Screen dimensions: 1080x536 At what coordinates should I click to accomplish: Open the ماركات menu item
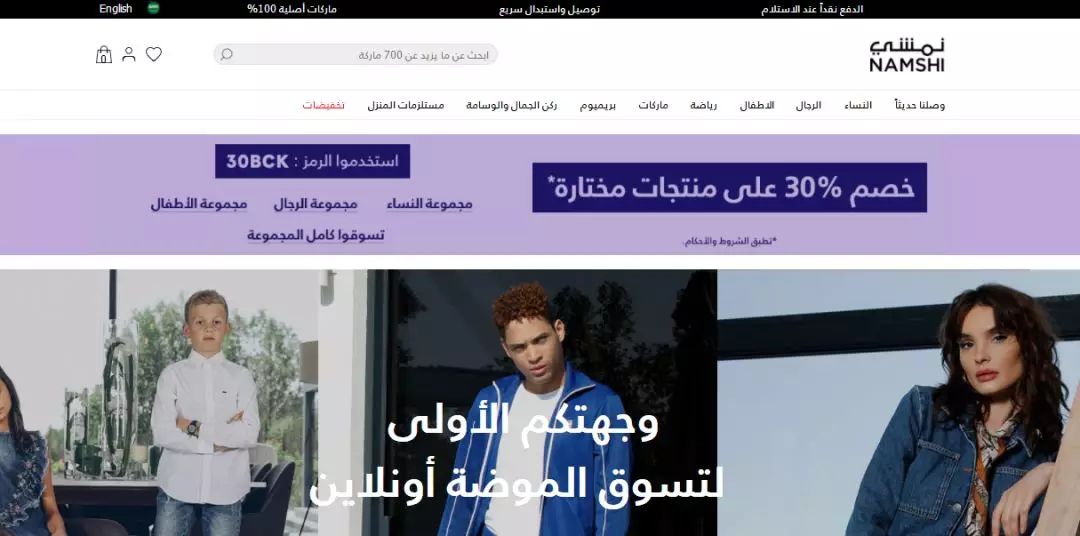653,105
